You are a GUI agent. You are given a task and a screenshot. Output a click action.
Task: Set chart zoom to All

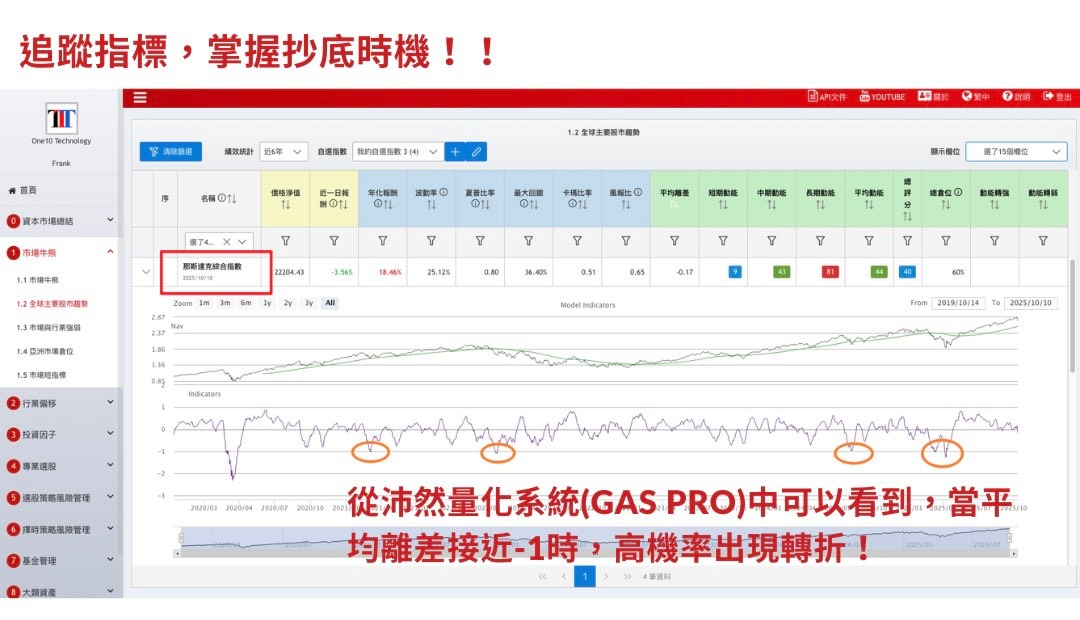tap(331, 303)
